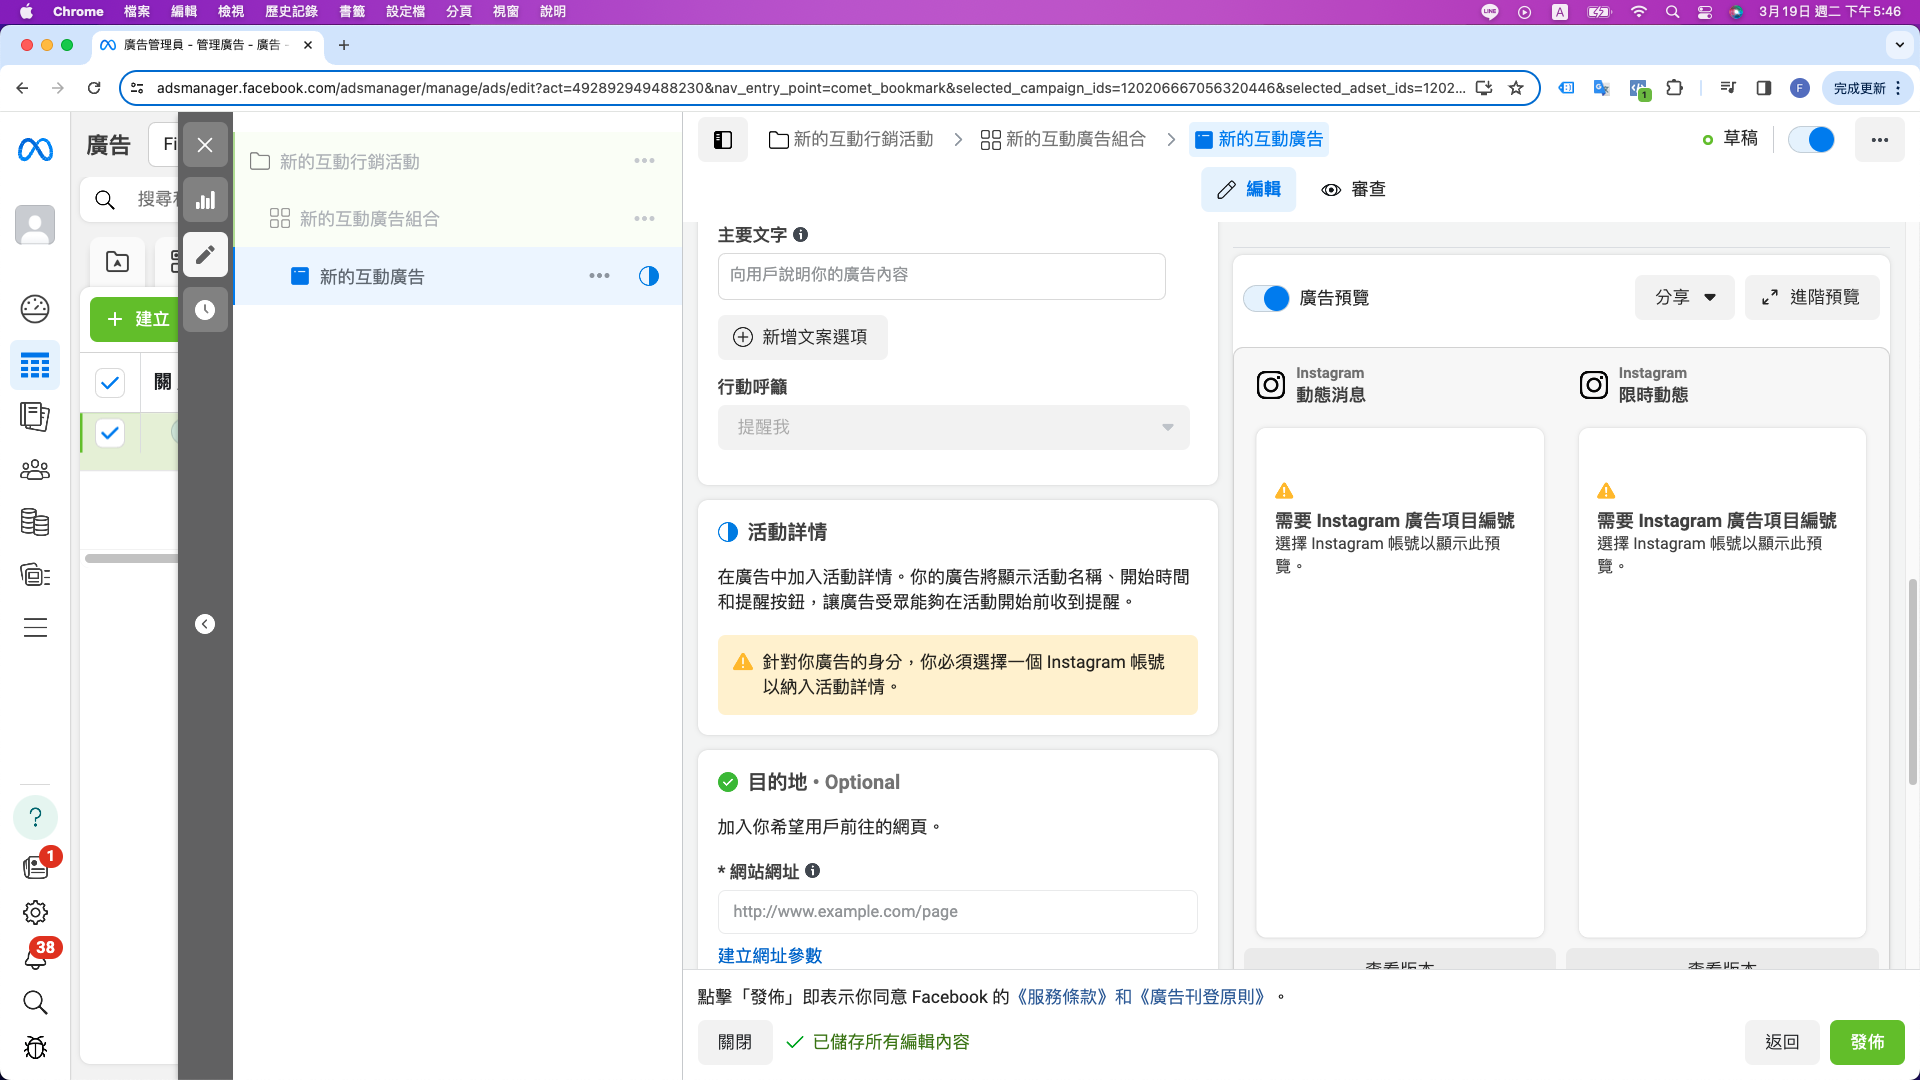
Task: Open the Ads reporting documents icon
Action: click(35, 416)
